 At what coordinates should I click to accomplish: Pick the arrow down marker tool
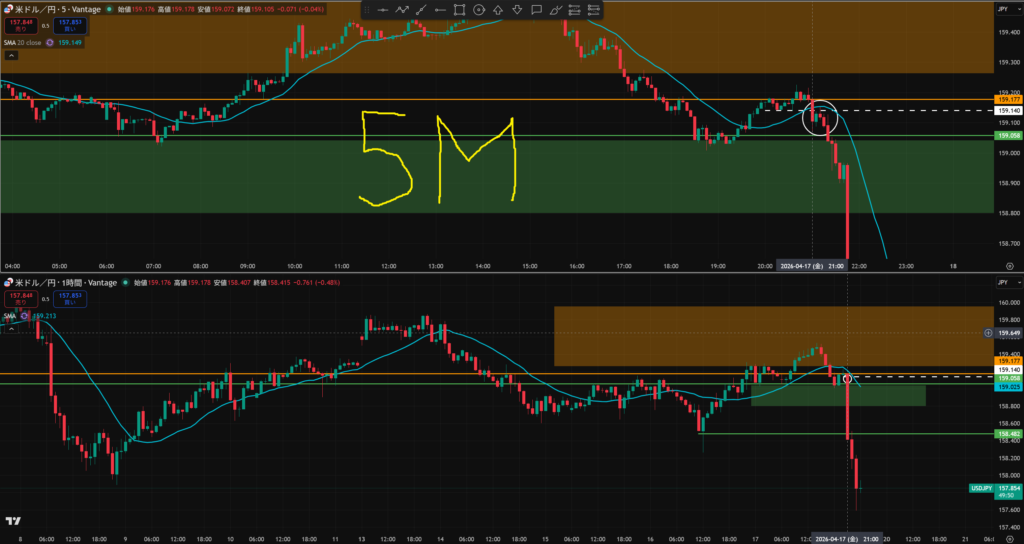point(517,10)
